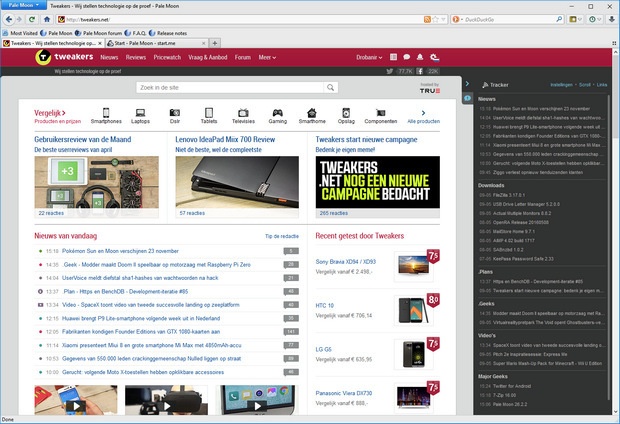The height and width of the screenshot is (424, 620).
Task: Open Twitter for Android in Major Geeks
Action: click(512, 386)
